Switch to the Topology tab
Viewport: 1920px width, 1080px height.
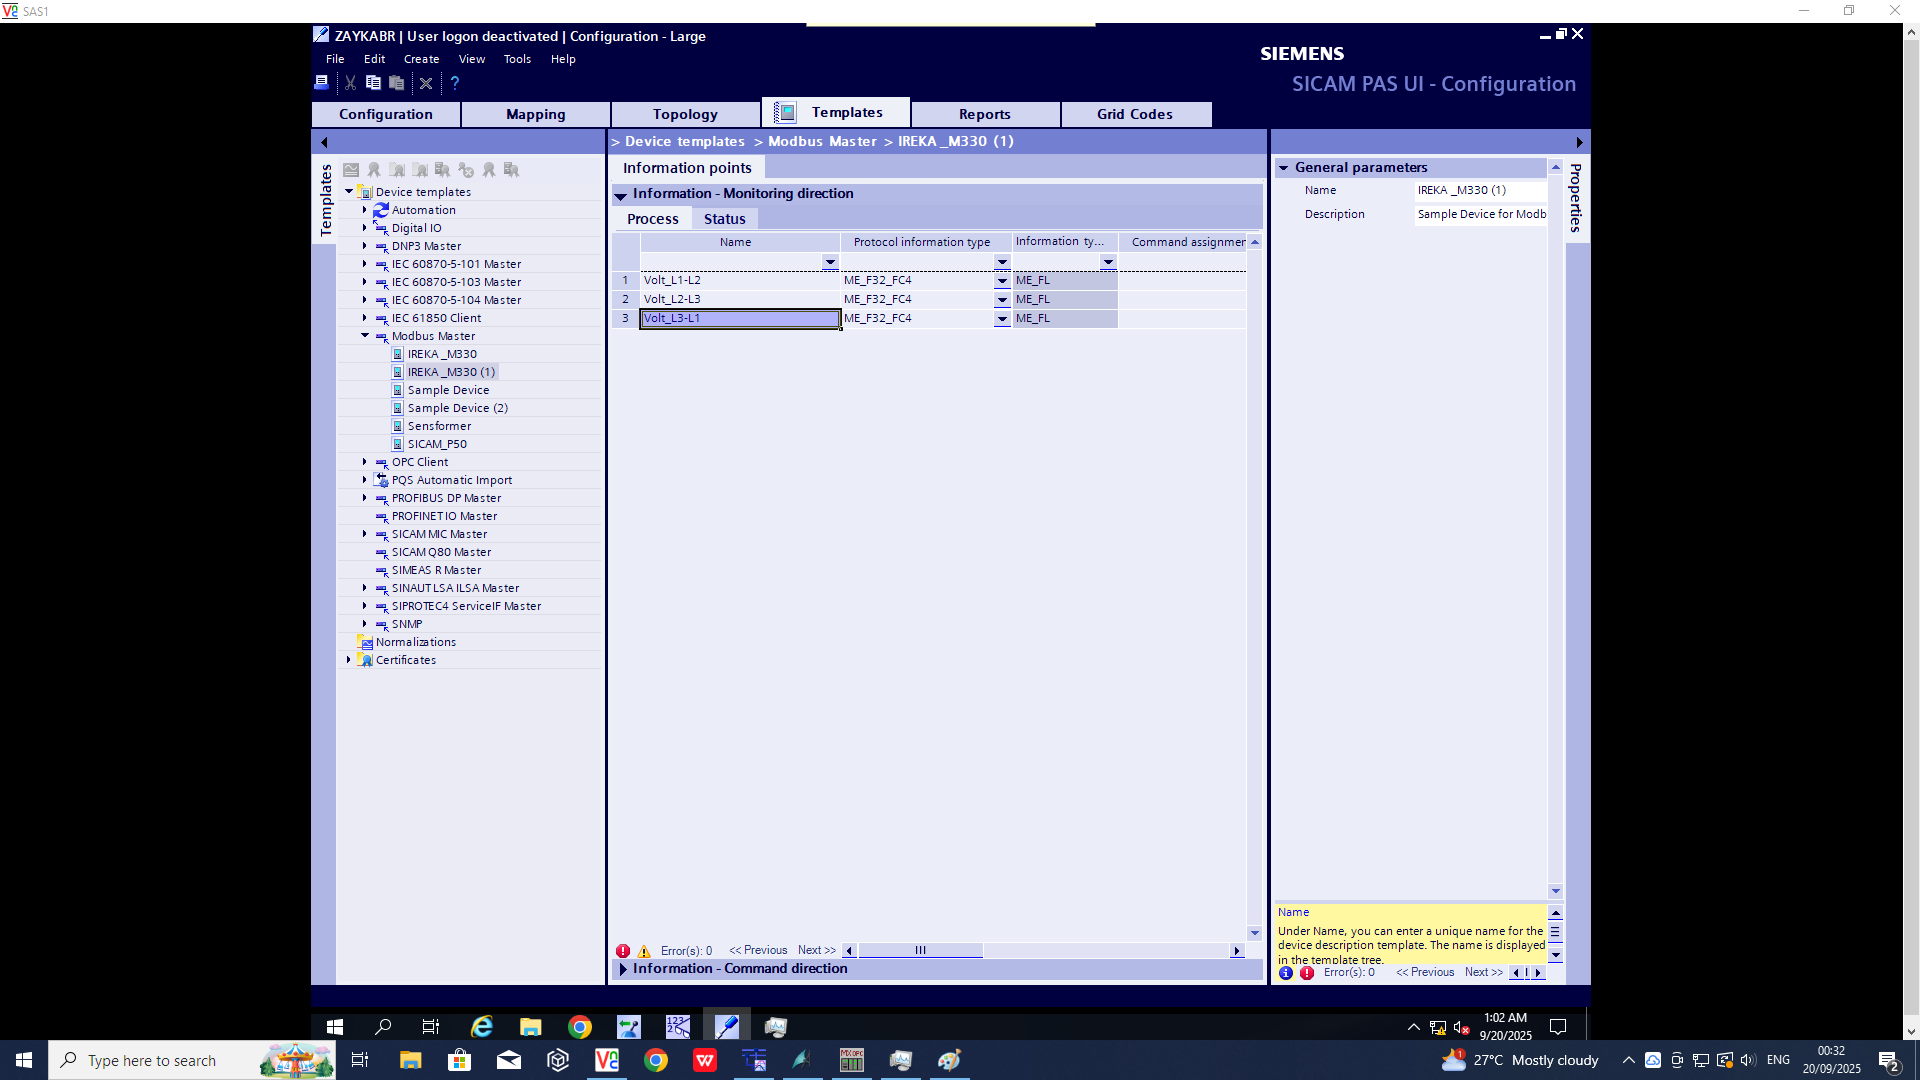685,114
